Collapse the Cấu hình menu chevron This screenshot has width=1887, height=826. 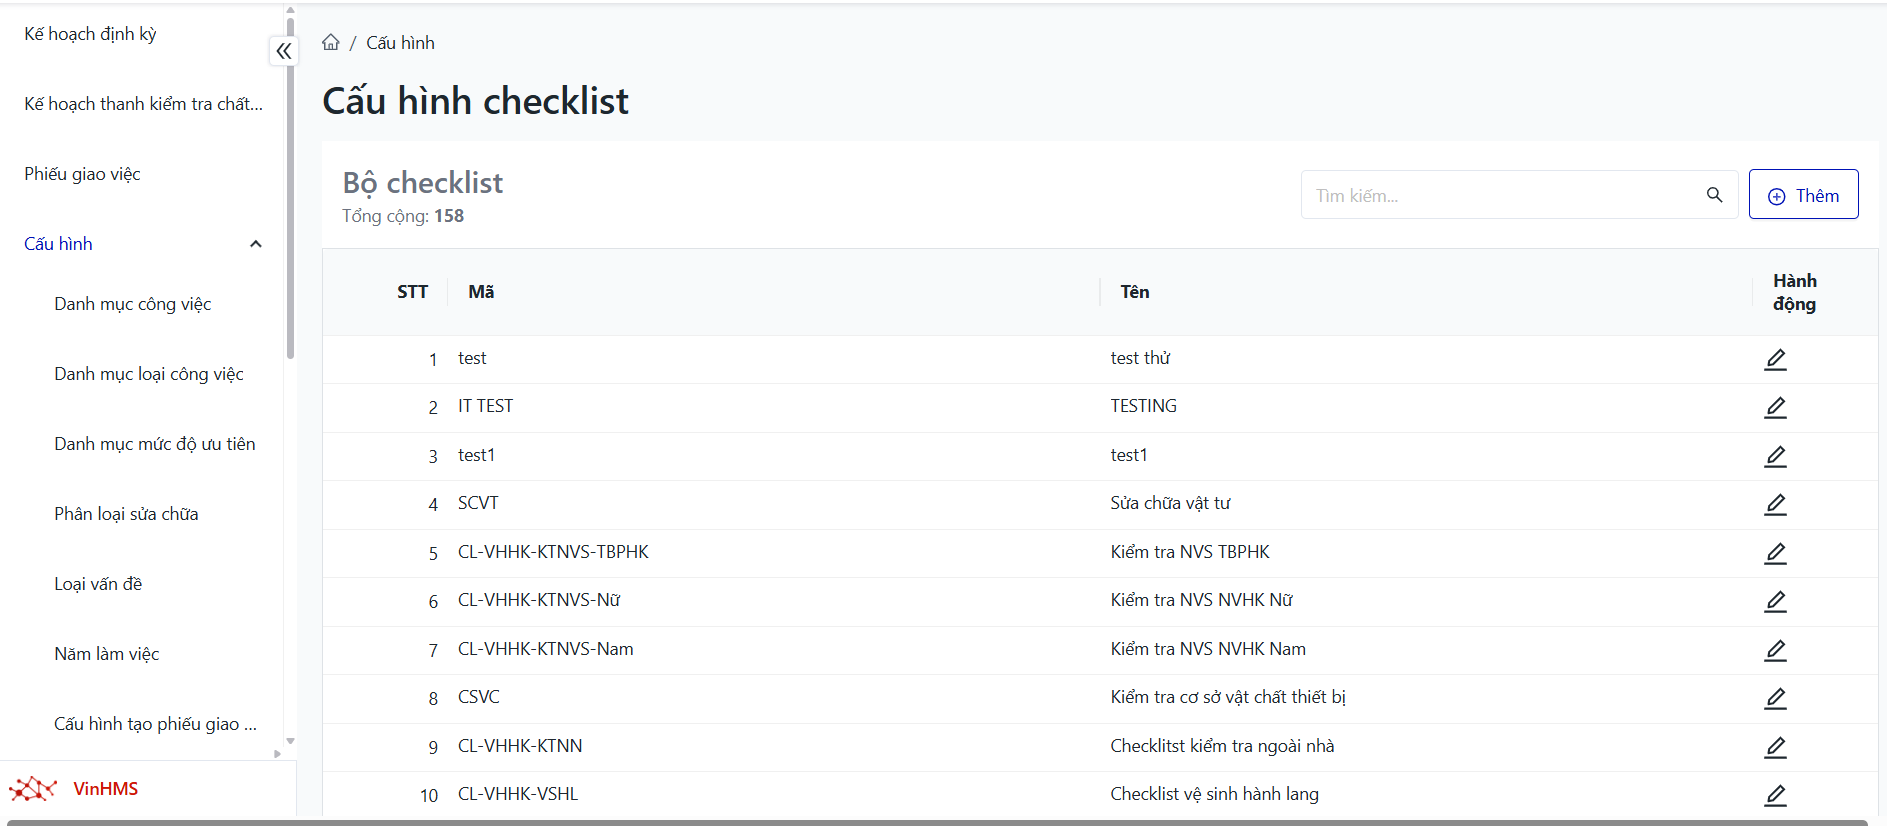click(x=256, y=244)
